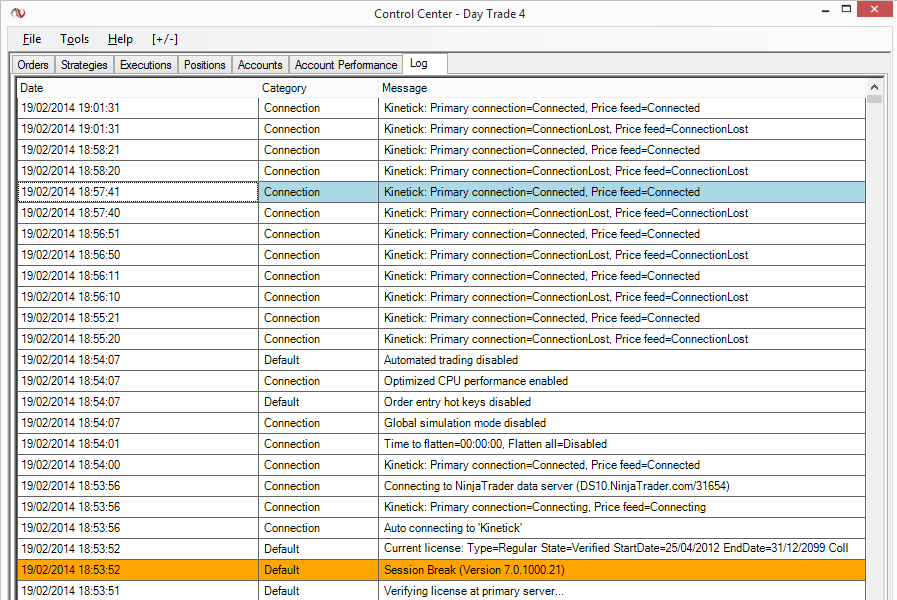Open the File menu

(x=32, y=39)
